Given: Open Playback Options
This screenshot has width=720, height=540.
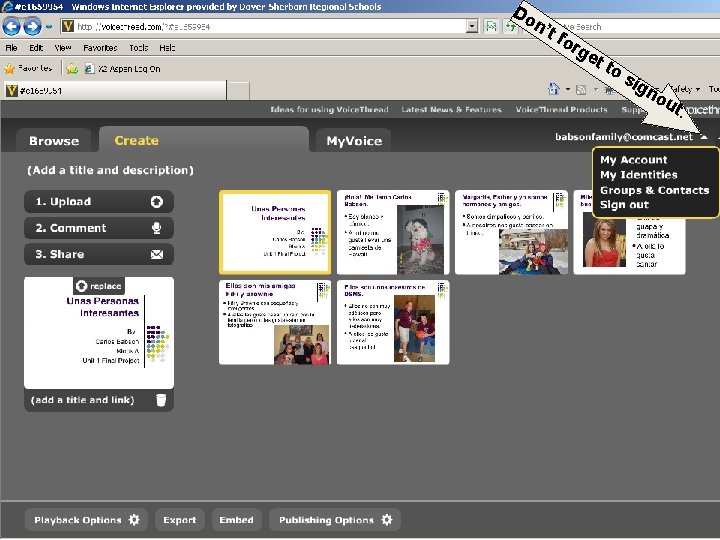Looking at the screenshot, I should click(86, 520).
